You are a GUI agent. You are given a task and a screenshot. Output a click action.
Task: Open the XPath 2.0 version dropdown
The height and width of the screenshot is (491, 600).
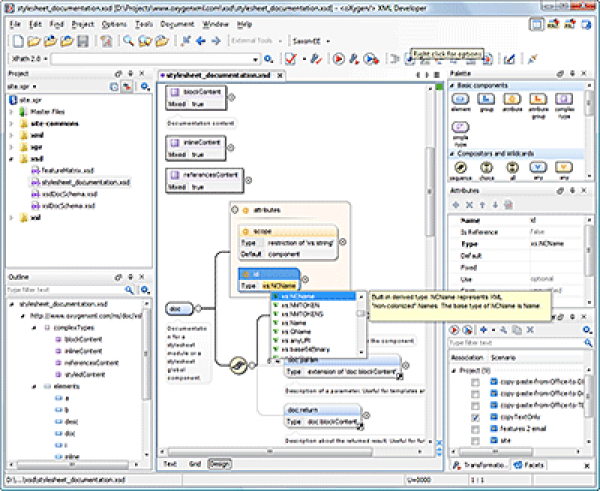pyautogui.click(x=45, y=59)
